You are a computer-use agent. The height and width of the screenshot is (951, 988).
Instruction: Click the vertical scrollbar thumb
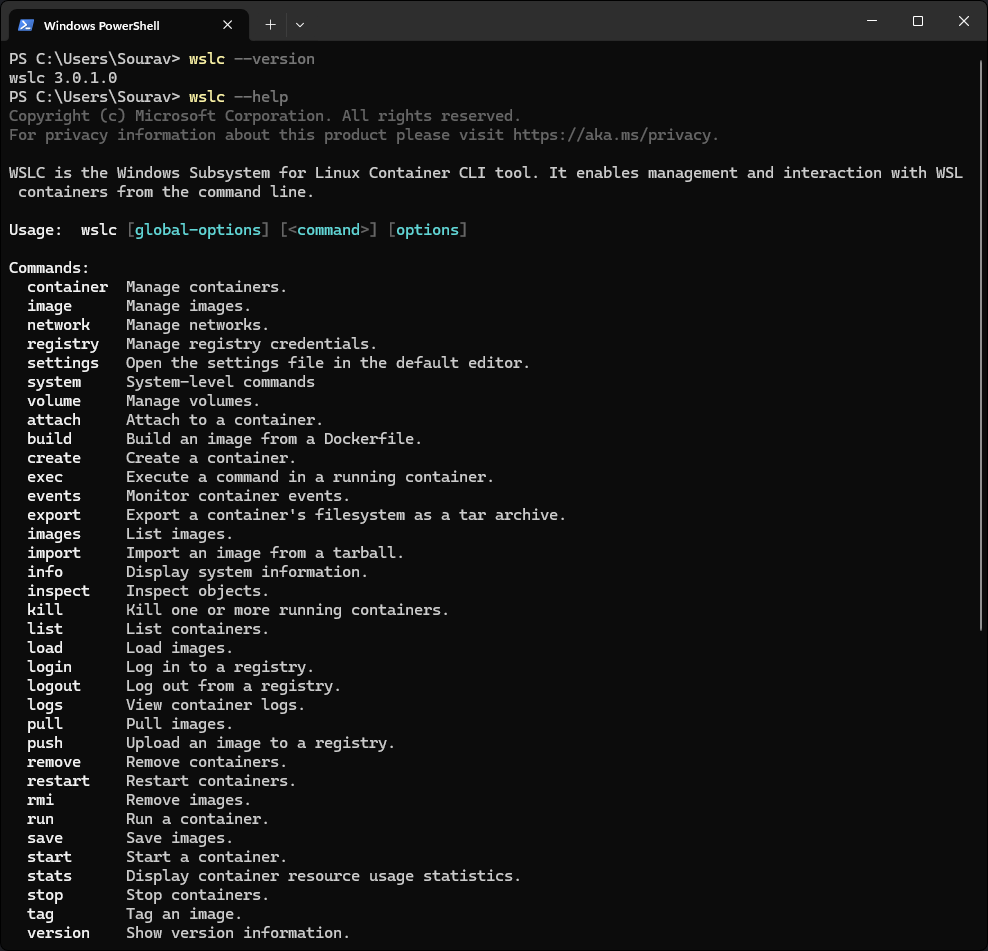[x=981, y=345]
